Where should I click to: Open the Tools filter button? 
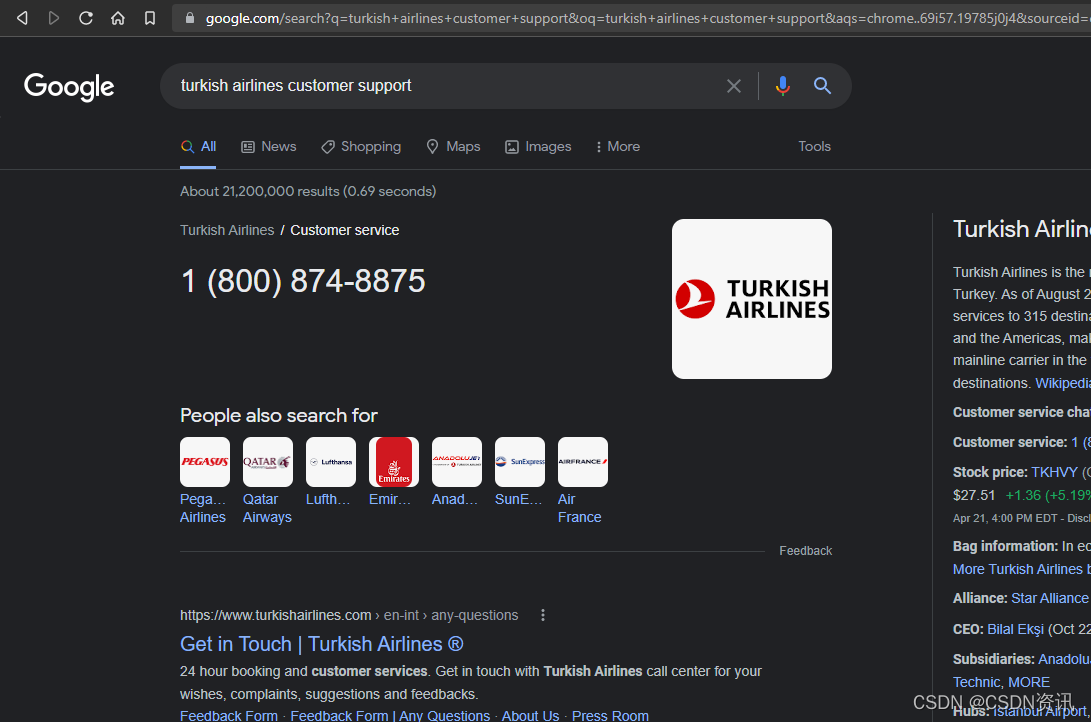tap(814, 147)
